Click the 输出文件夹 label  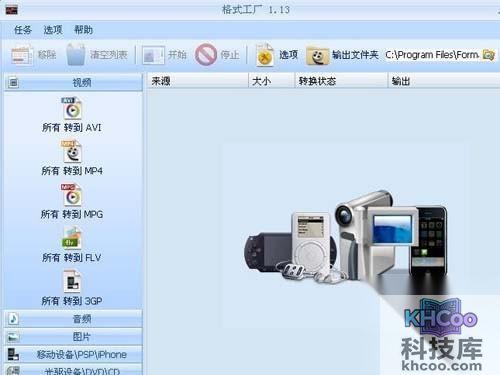click(355, 55)
